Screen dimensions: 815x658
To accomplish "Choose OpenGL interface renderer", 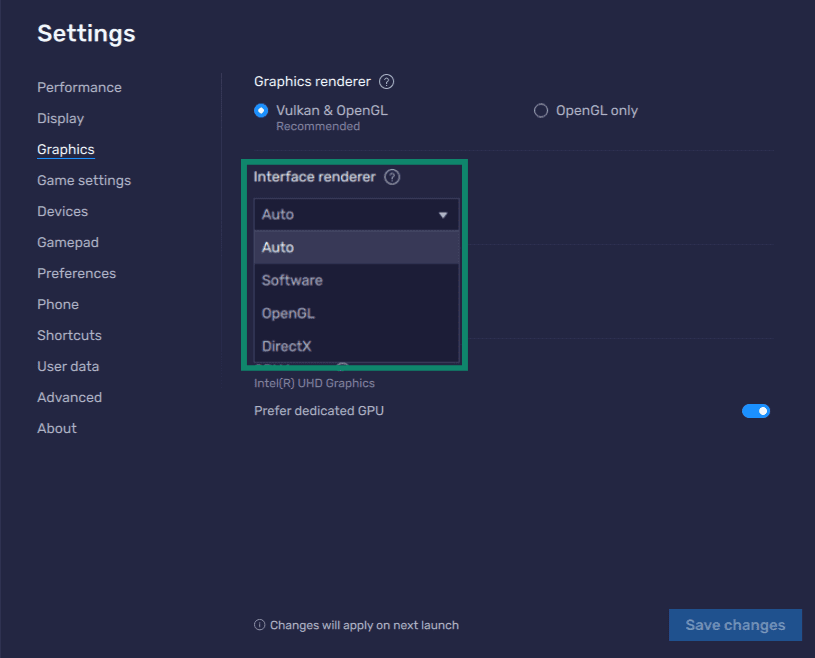I will [356, 313].
